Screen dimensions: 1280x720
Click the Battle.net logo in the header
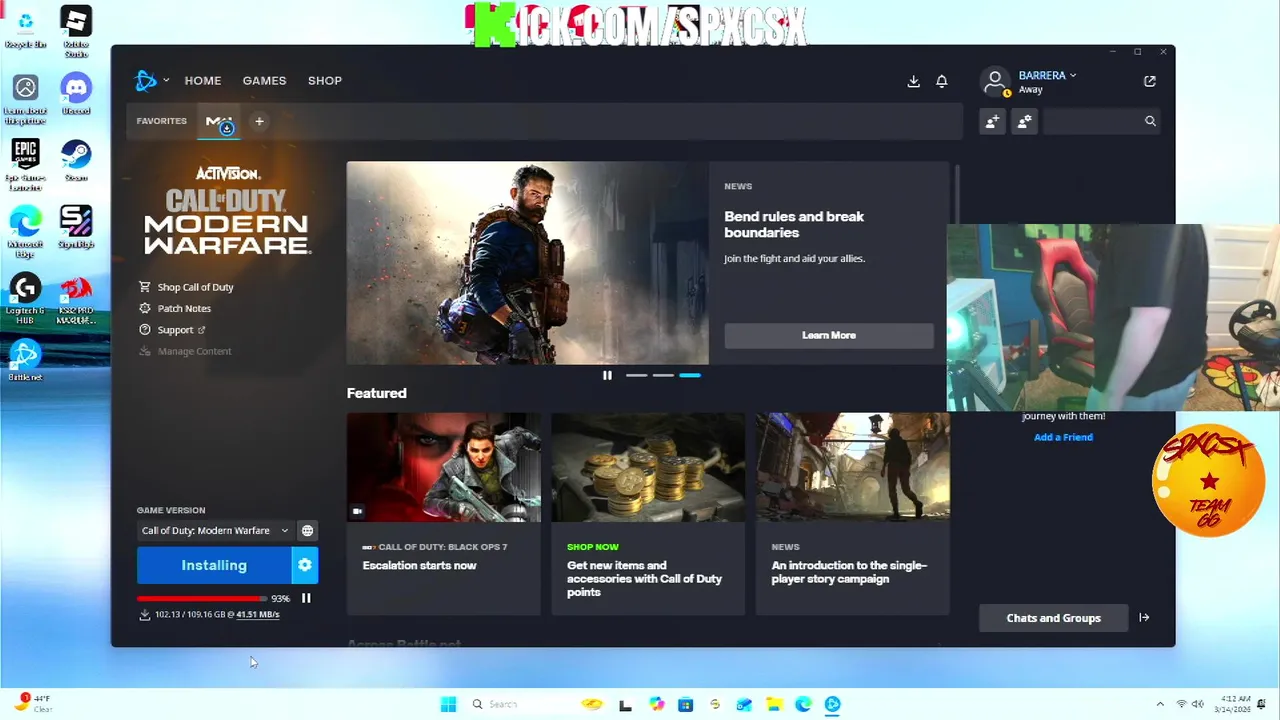[x=145, y=81]
